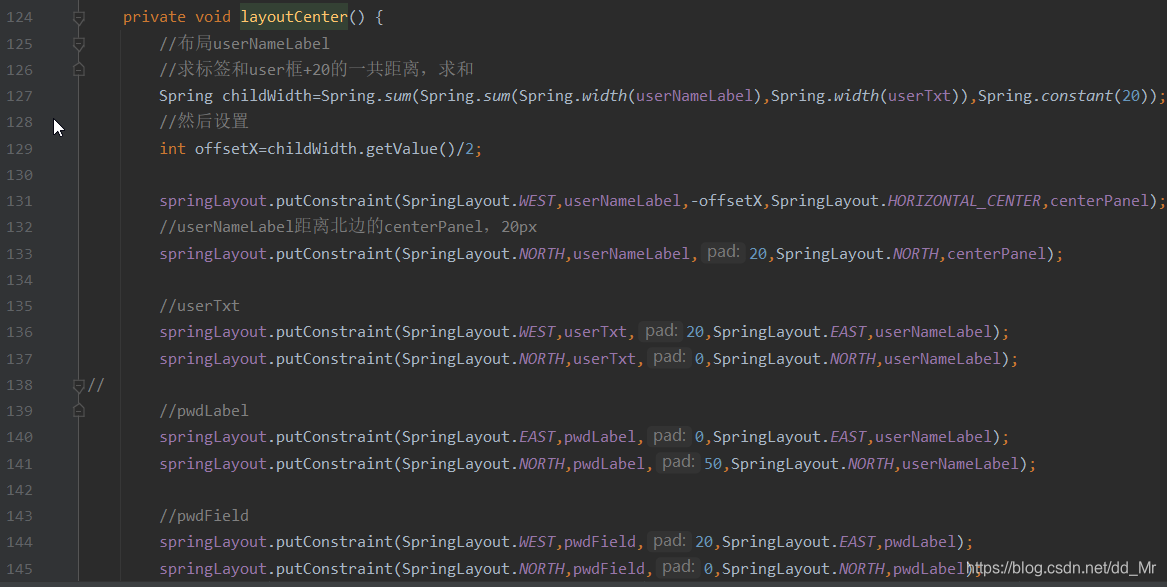Click the 'pad:' inlay hint on line 137

coord(668,357)
